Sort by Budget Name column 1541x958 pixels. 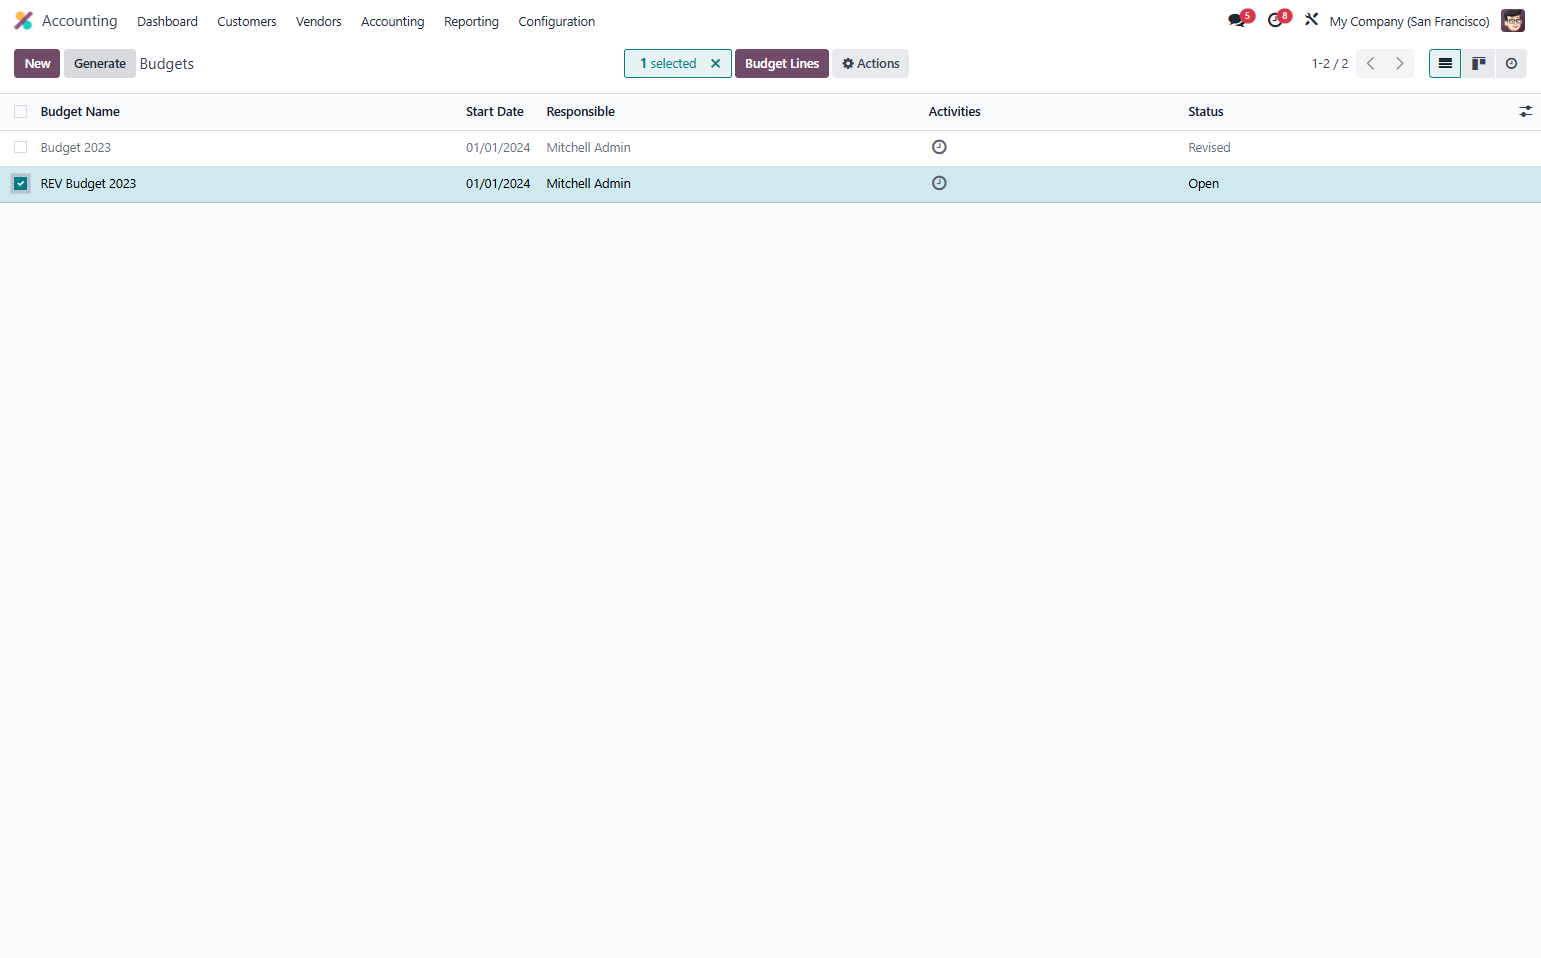coord(80,112)
